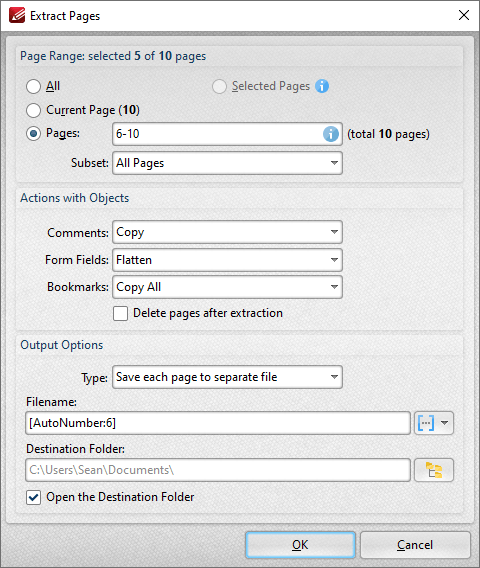Click the "Actions with Objects" heading

[75, 198]
